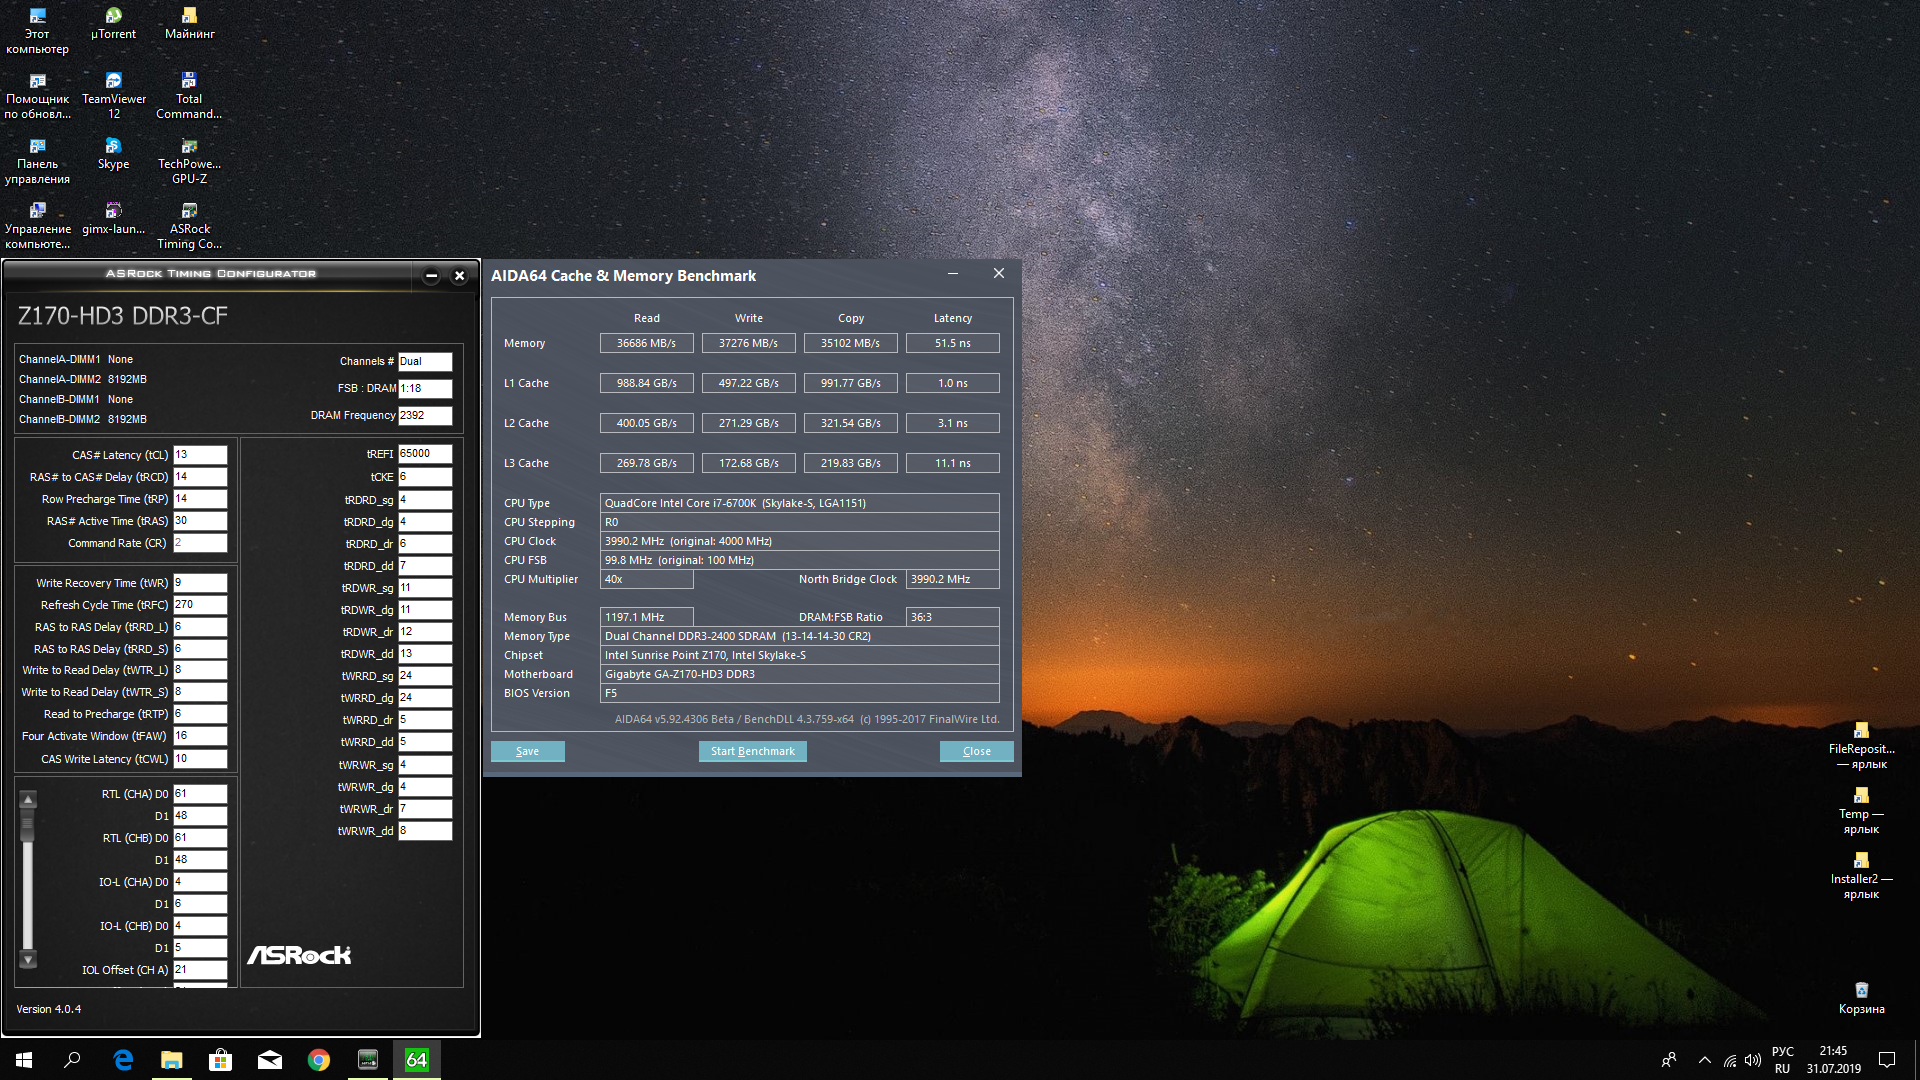The width and height of the screenshot is (1920, 1080).
Task: Click the Refresh Cycle Time (tRFC) field
Action: 200,605
